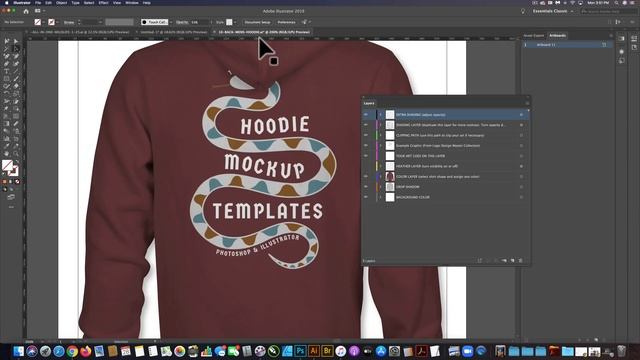Show the HEATHER LAYER visibility
640x360 pixels.
click(366, 166)
